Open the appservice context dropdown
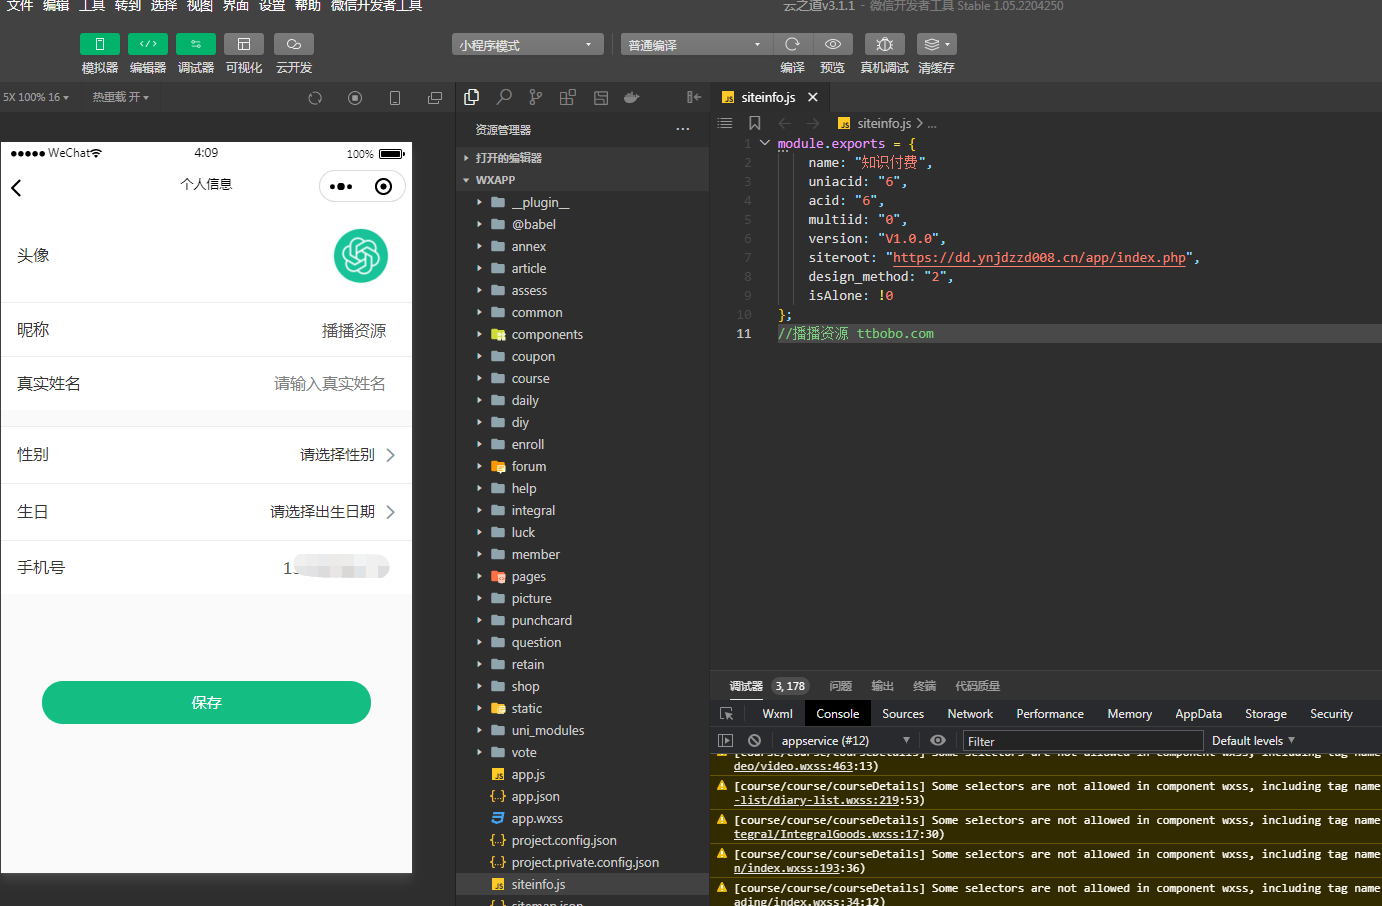 [x=846, y=741]
